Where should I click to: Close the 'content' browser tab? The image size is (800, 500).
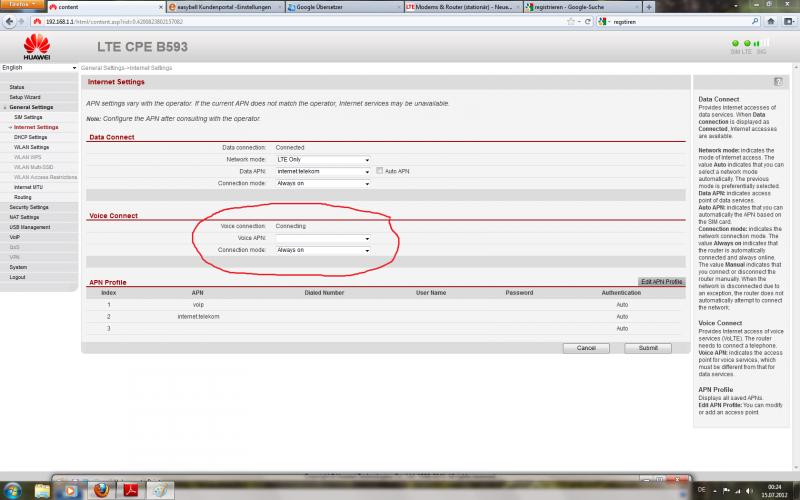[x=161, y=7]
